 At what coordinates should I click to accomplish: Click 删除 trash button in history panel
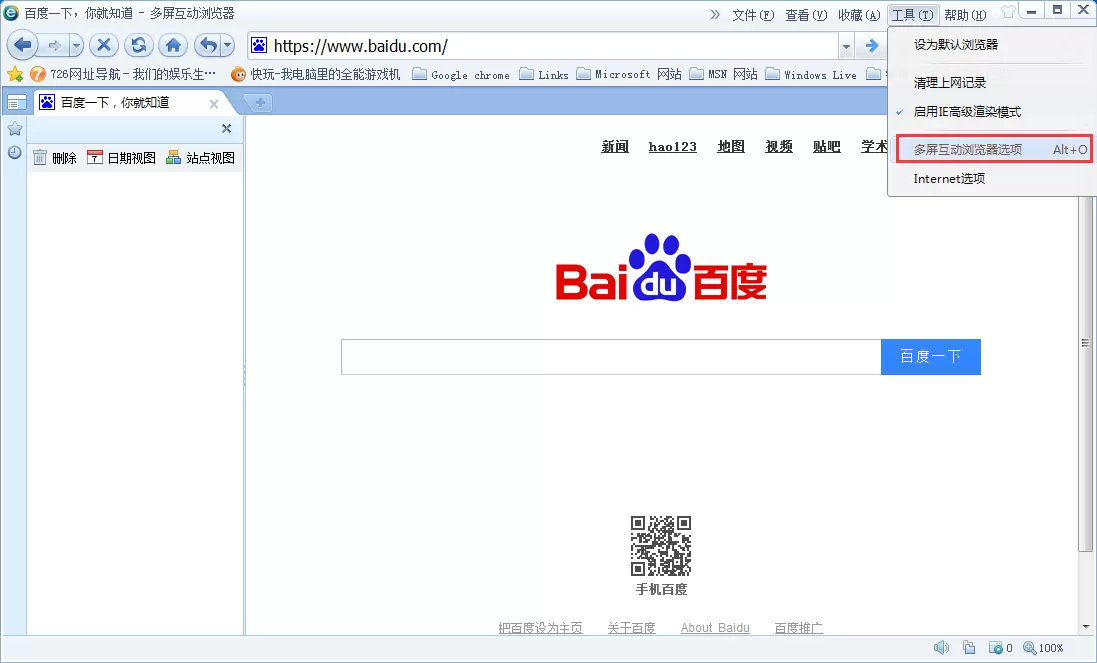pyautogui.click(x=55, y=158)
